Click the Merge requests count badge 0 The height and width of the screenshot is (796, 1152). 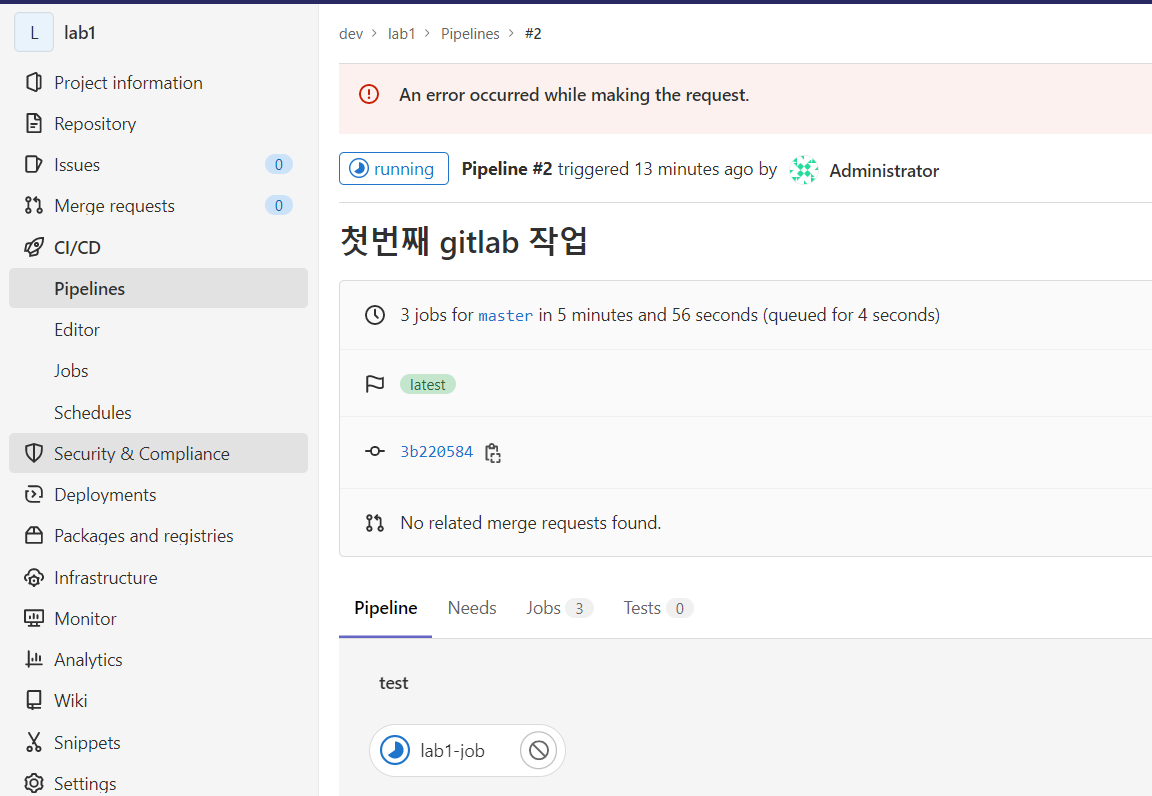pyautogui.click(x=278, y=205)
